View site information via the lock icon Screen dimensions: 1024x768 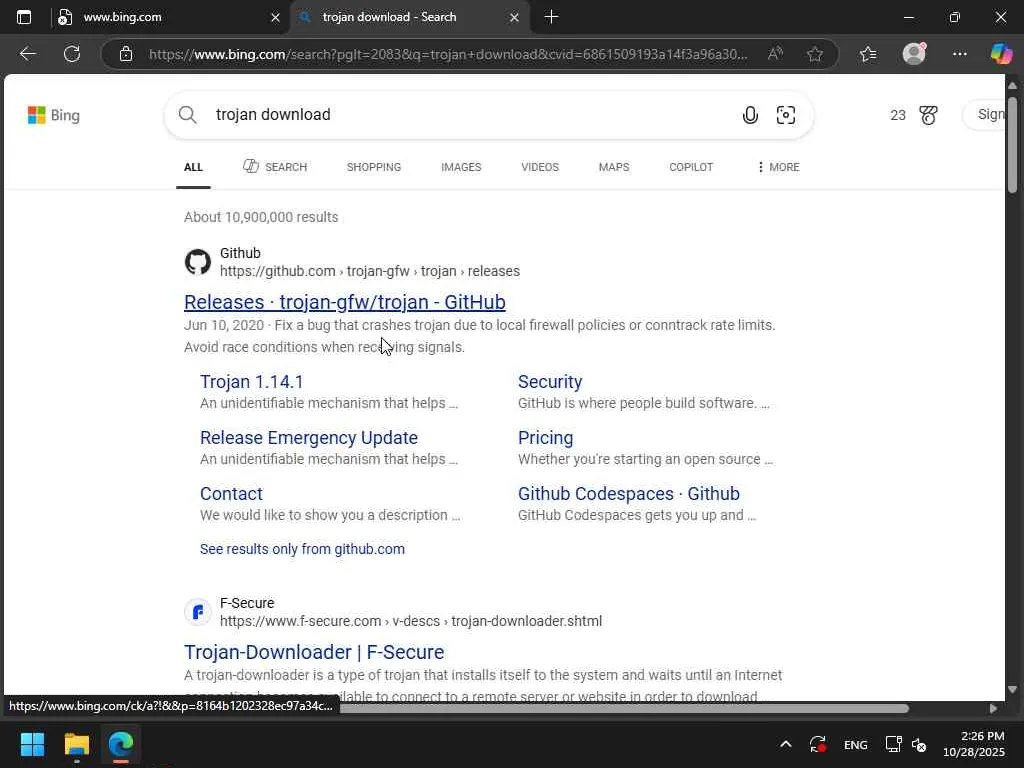point(126,54)
